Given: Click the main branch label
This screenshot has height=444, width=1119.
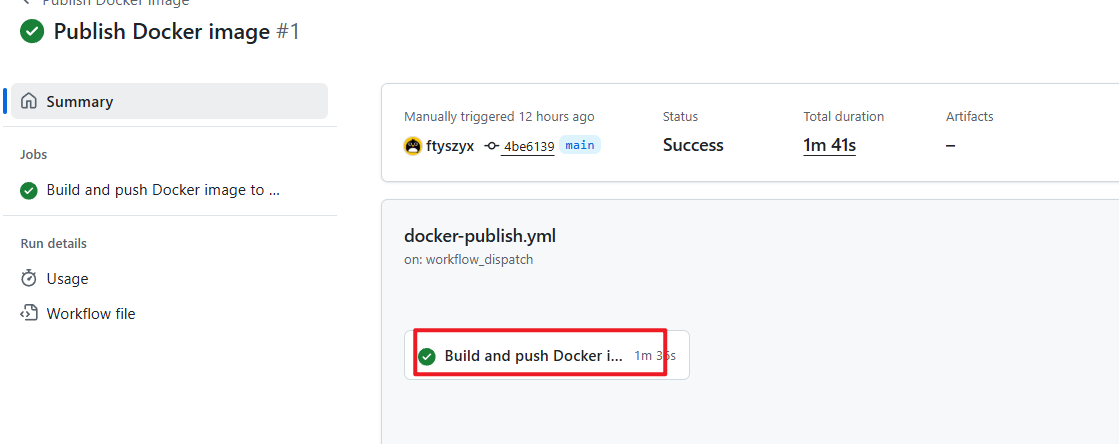Looking at the screenshot, I should pos(580,145).
